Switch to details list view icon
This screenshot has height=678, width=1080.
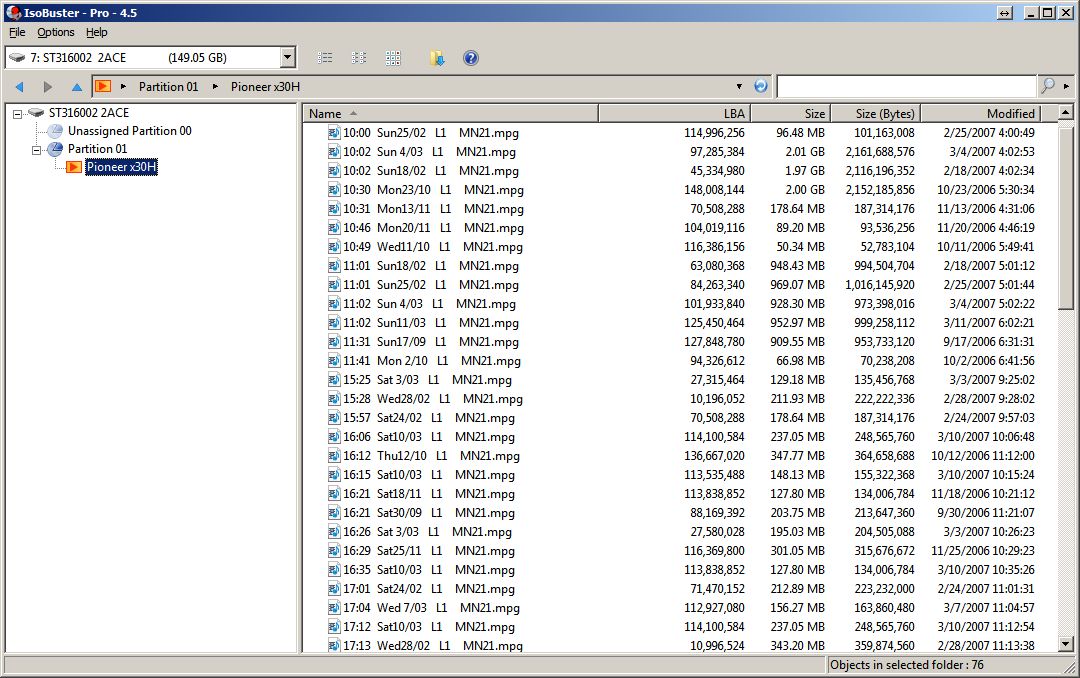(x=325, y=58)
